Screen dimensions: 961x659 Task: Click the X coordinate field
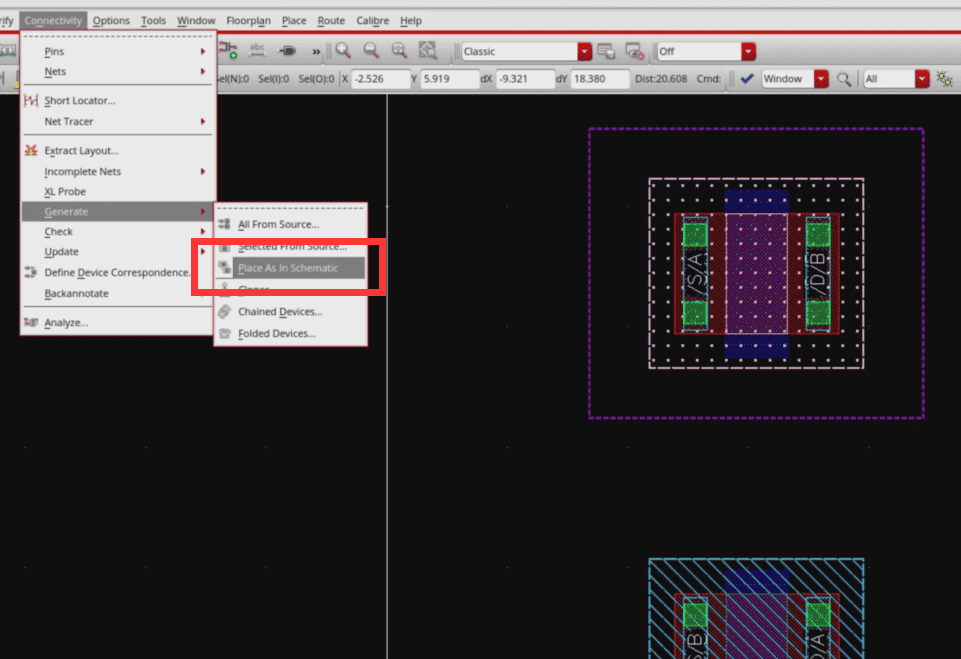pos(381,79)
